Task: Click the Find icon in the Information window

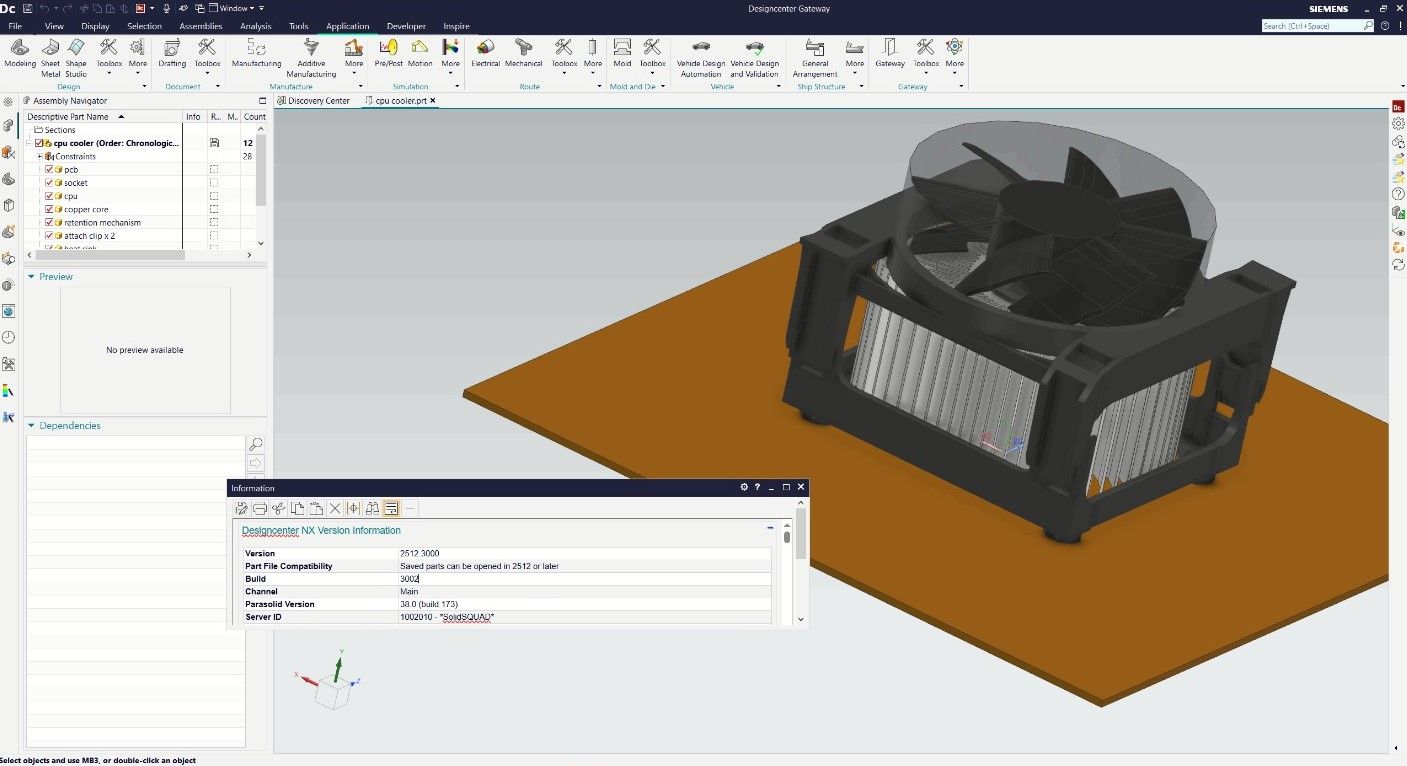Action: [x=372, y=508]
